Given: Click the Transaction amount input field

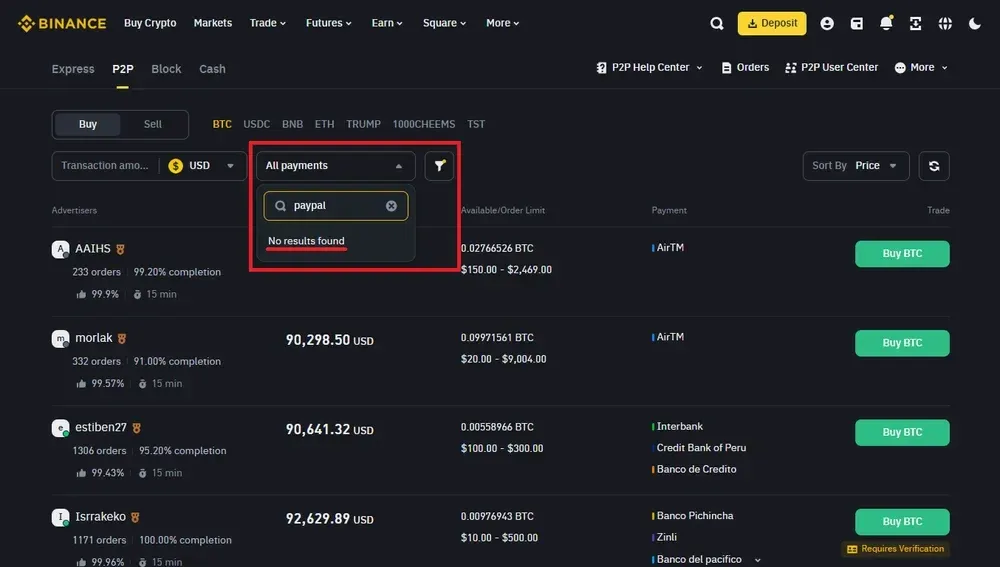Looking at the screenshot, I should 105,166.
